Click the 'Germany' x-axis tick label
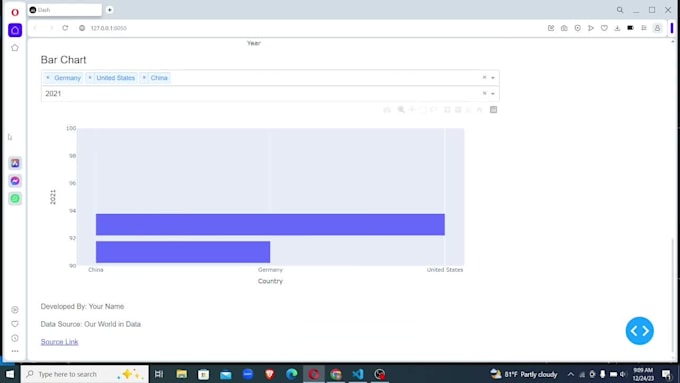This screenshot has height=383, width=680. click(x=270, y=270)
